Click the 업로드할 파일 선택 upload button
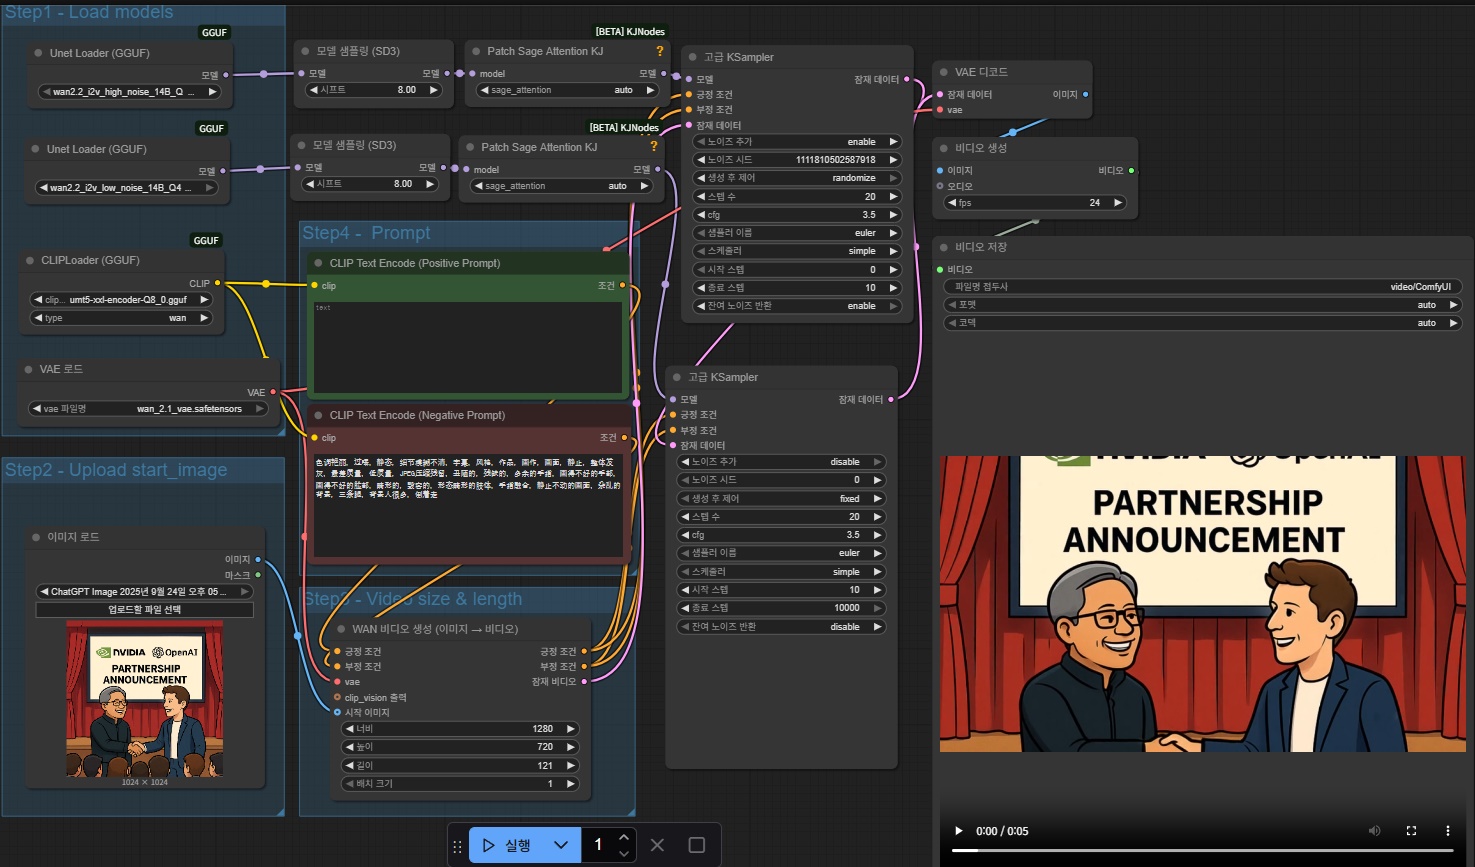Viewport: 1475px width, 867px height. pyautogui.click(x=145, y=610)
